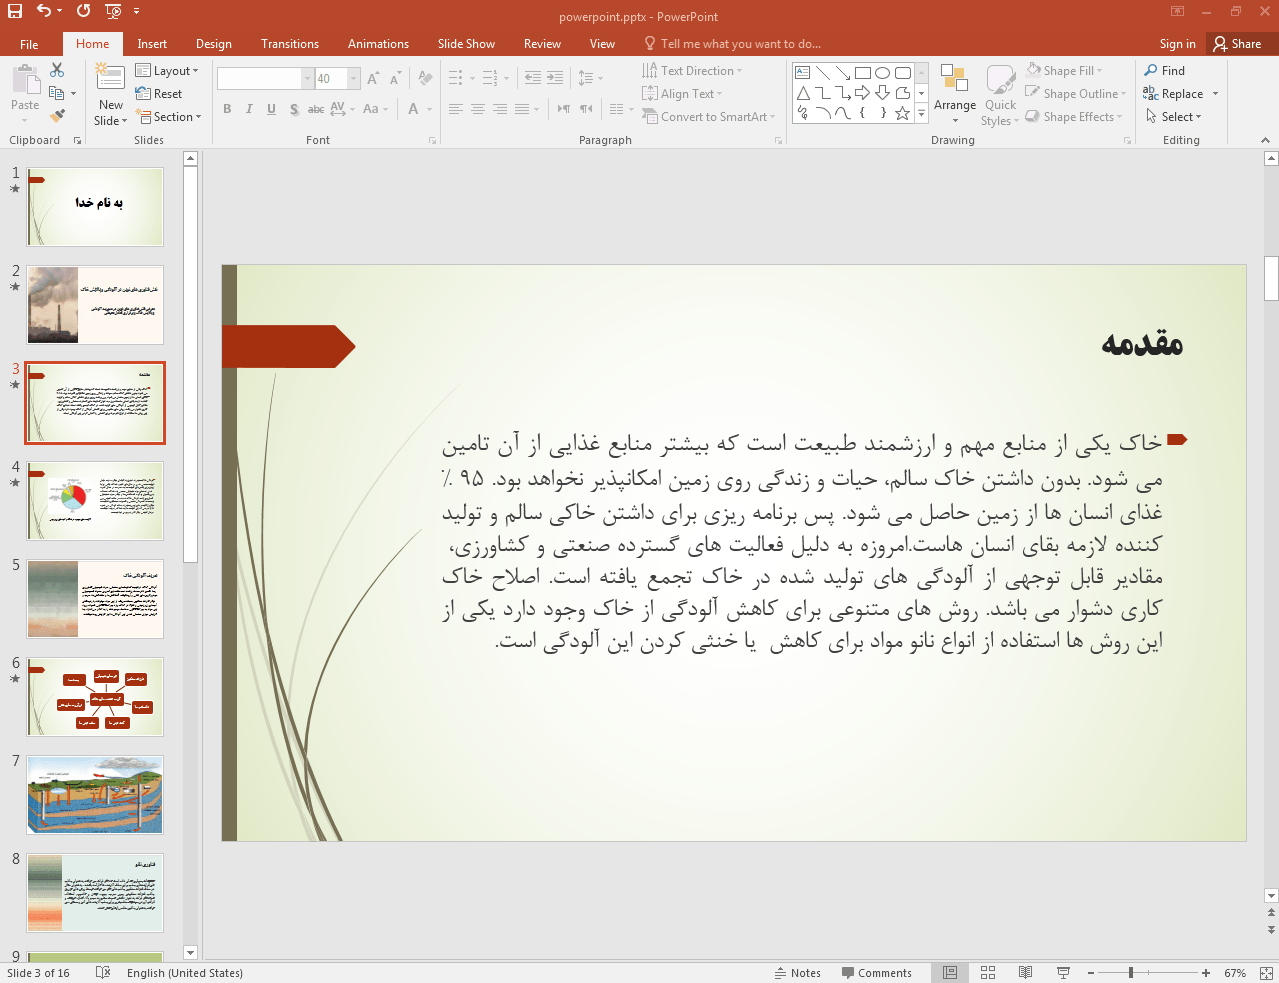This screenshot has width=1279, height=983.
Task: Select slide 6 thumbnail with diagram
Action: [95, 697]
